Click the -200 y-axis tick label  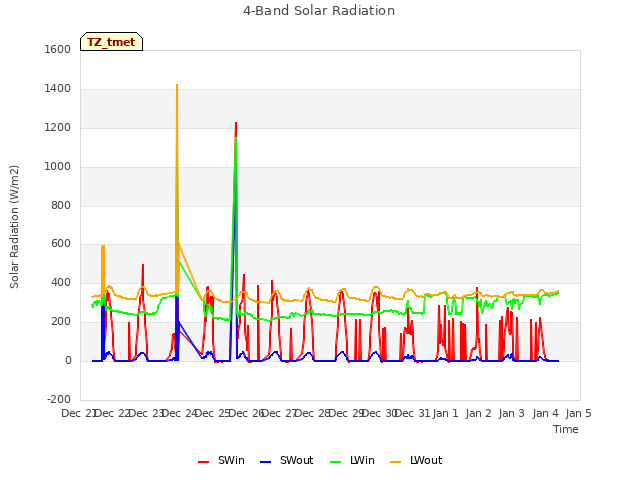(59, 399)
